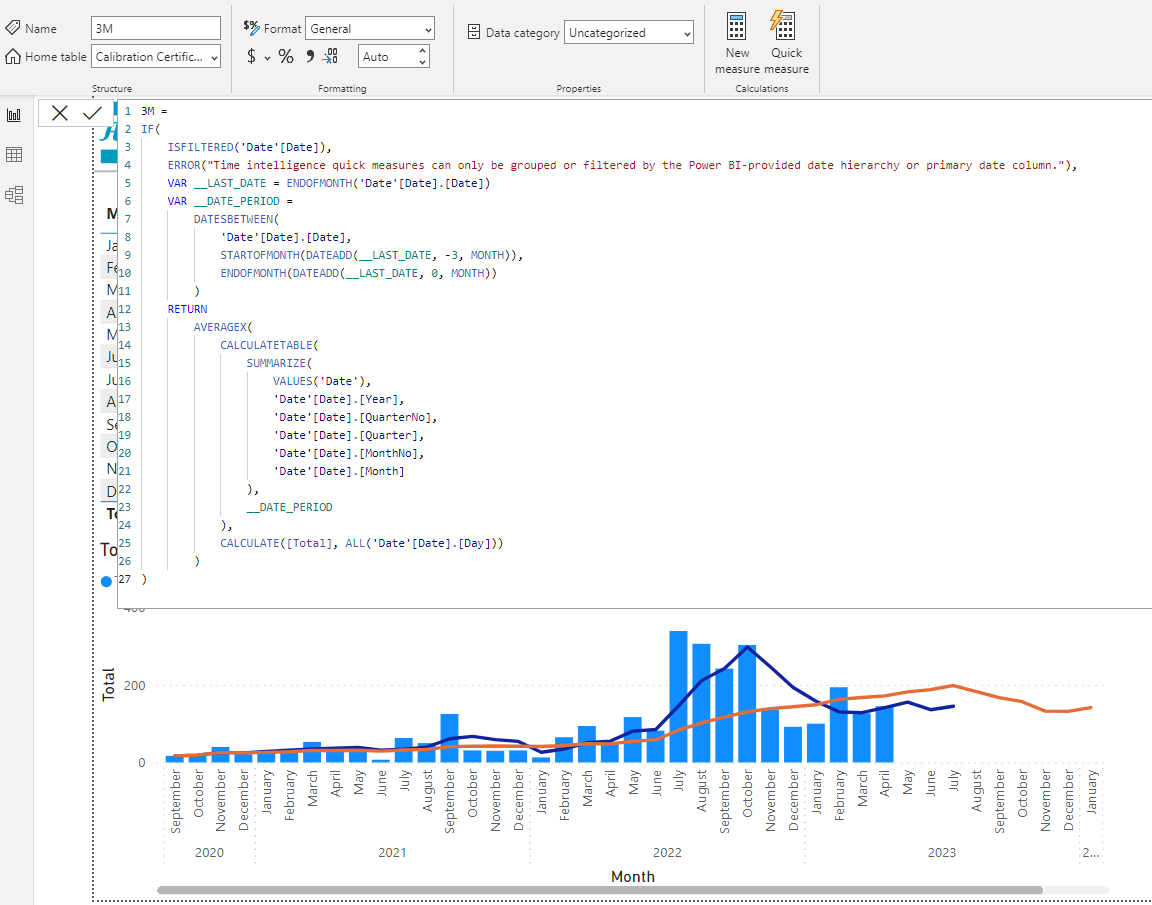Click VALUES('Date') on line 16
1152x905 pixels.
click(320, 381)
